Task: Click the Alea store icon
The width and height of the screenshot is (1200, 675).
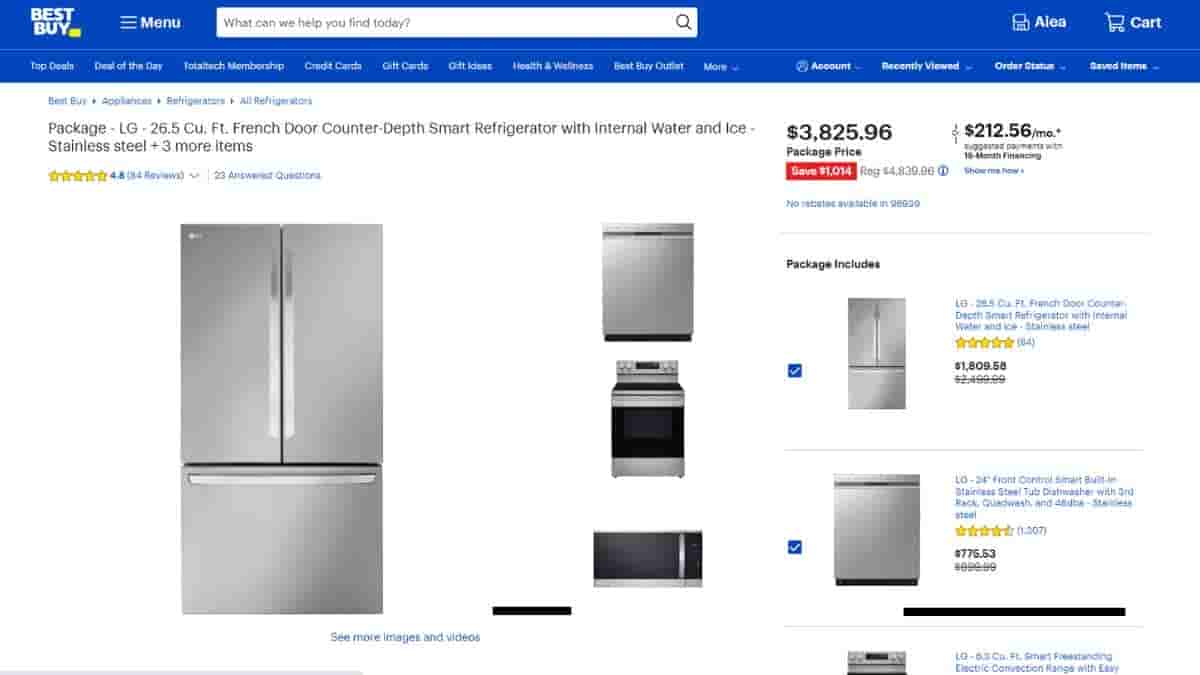Action: pos(1020,22)
